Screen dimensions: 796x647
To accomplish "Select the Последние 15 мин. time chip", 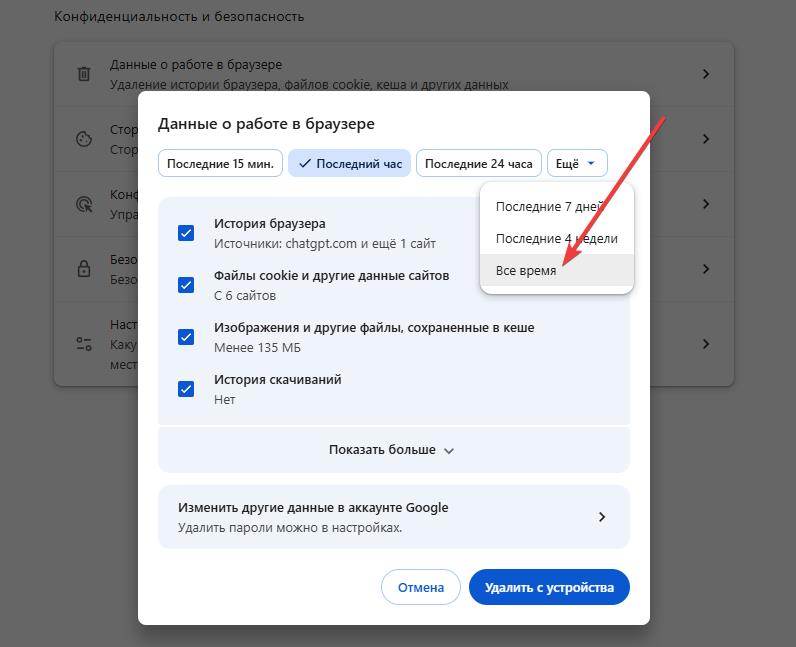I will (220, 163).
